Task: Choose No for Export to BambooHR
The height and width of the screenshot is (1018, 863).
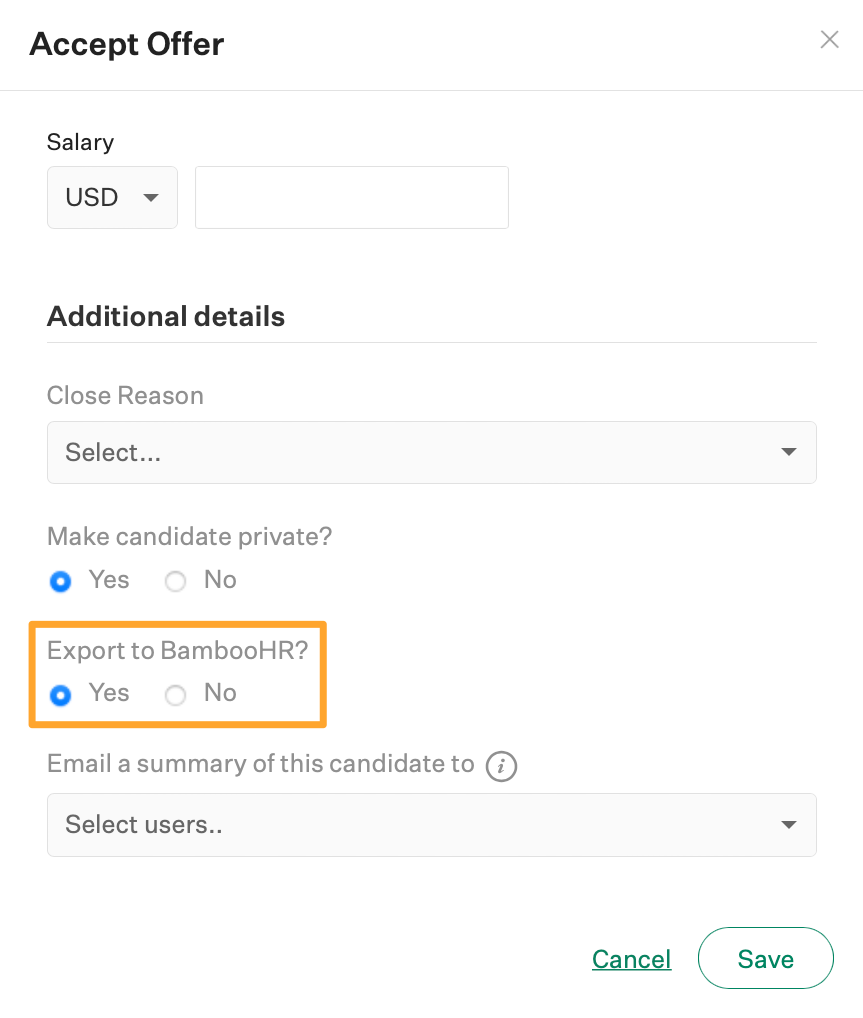Action: (x=176, y=694)
